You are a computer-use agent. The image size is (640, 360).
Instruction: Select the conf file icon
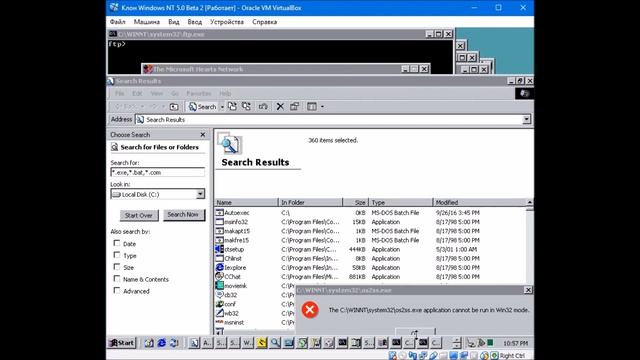[x=220, y=304]
